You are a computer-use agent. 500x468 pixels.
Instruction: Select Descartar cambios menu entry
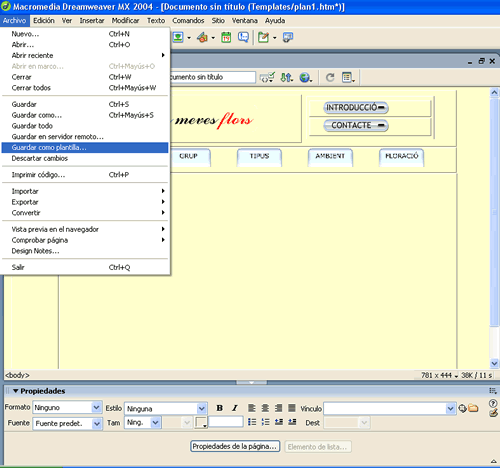click(x=85, y=158)
